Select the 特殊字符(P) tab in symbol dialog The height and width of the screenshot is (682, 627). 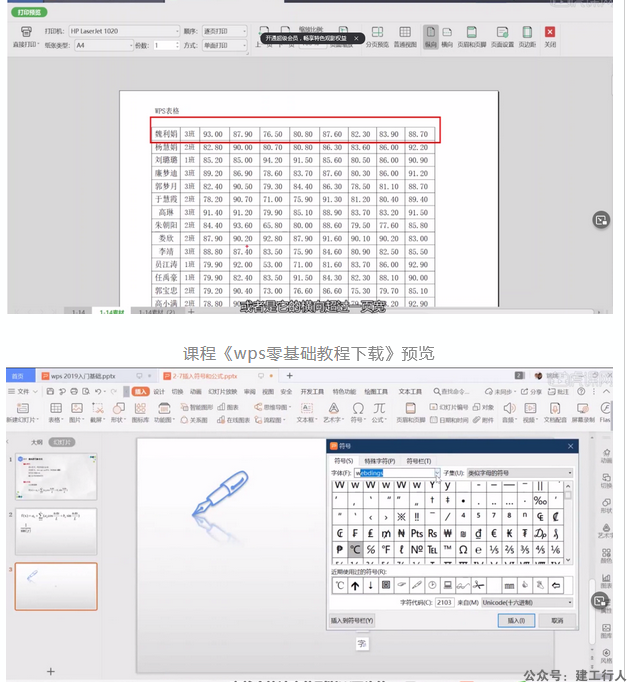click(379, 461)
